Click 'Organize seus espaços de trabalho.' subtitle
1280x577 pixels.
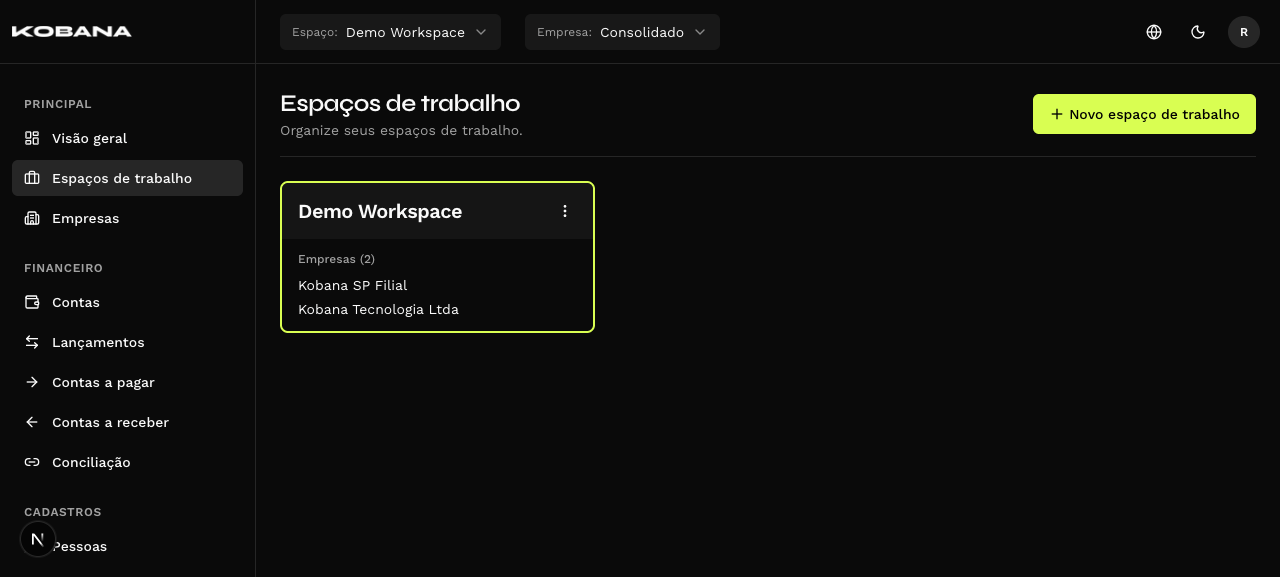click(x=401, y=130)
